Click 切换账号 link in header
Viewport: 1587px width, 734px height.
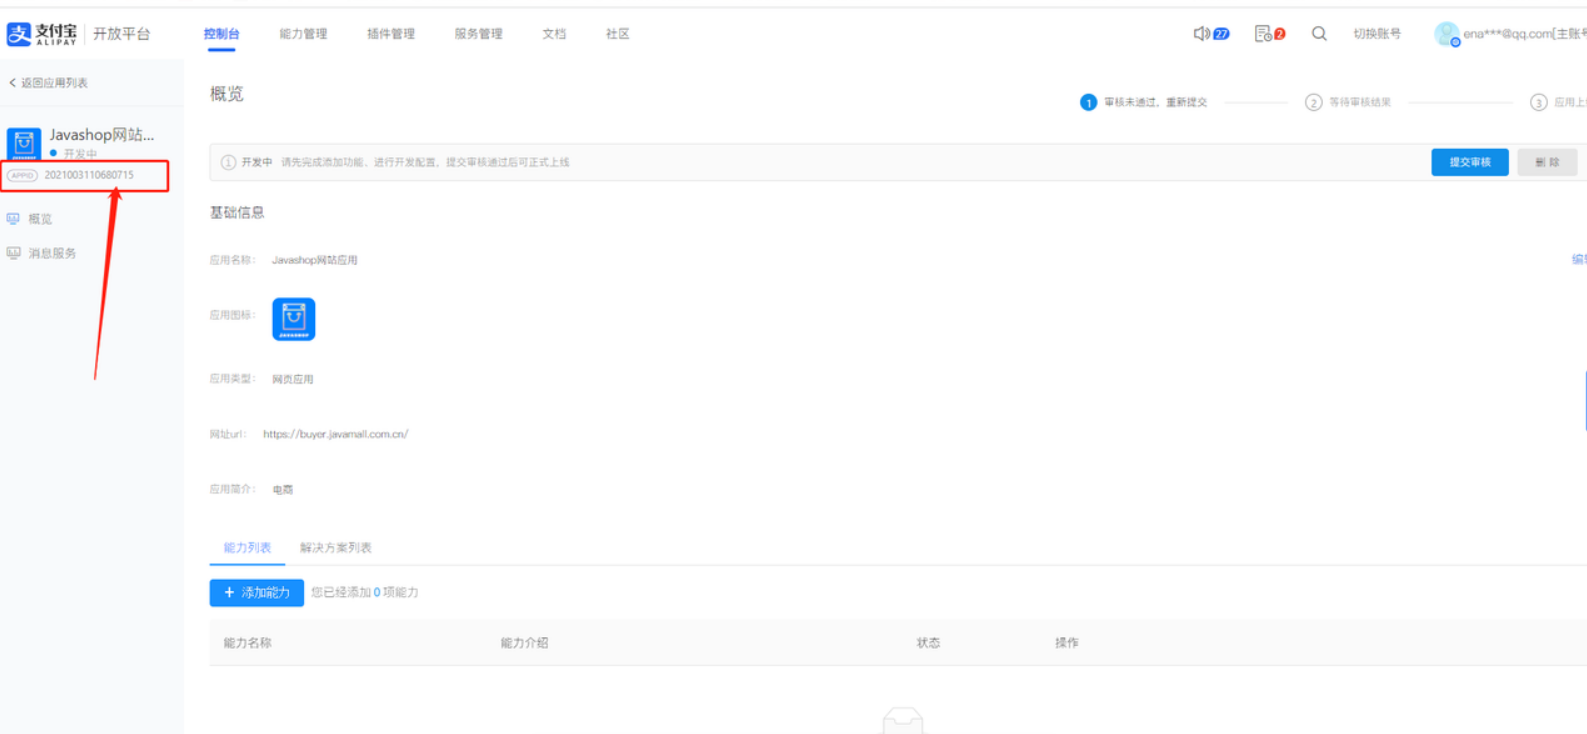pos(1377,34)
